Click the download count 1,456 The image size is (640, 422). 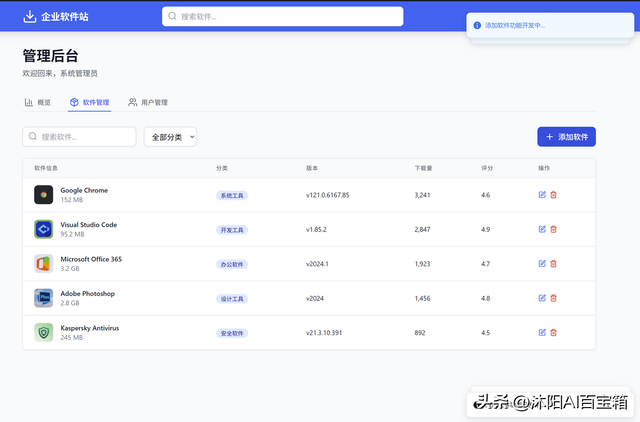pyautogui.click(x=422, y=298)
